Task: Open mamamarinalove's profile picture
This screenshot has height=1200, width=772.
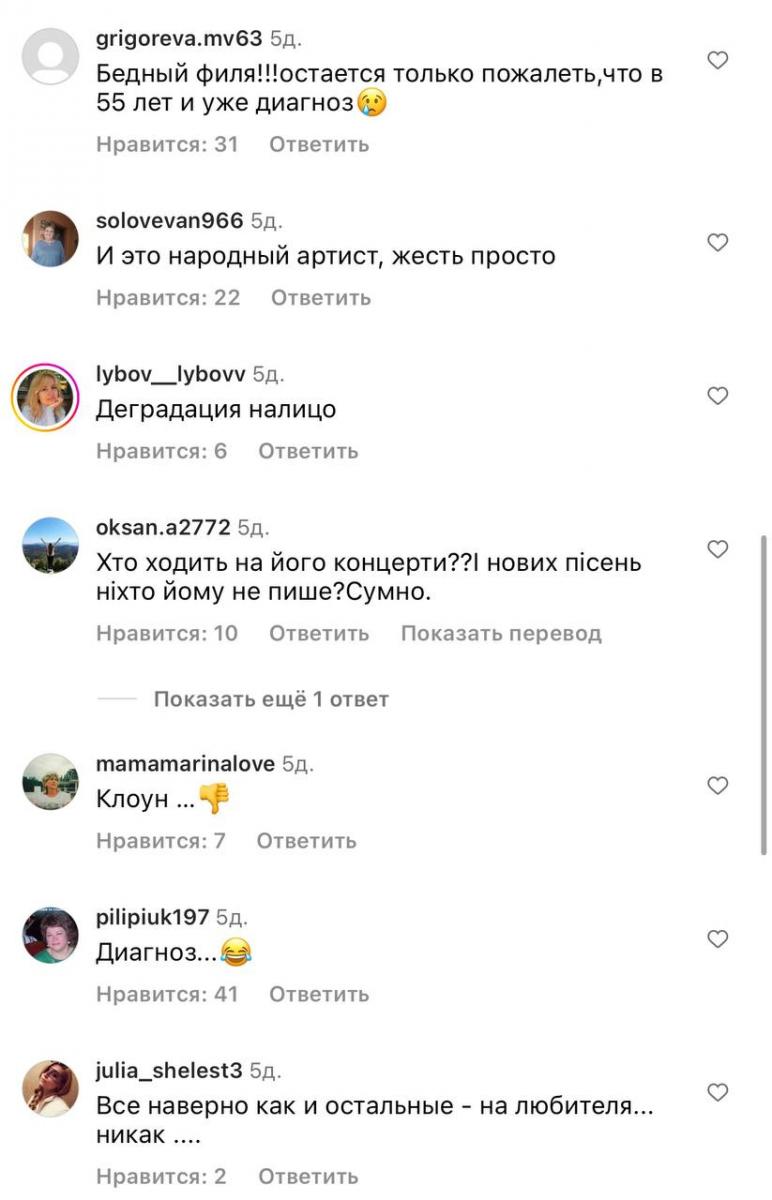Action: pyautogui.click(x=50, y=781)
